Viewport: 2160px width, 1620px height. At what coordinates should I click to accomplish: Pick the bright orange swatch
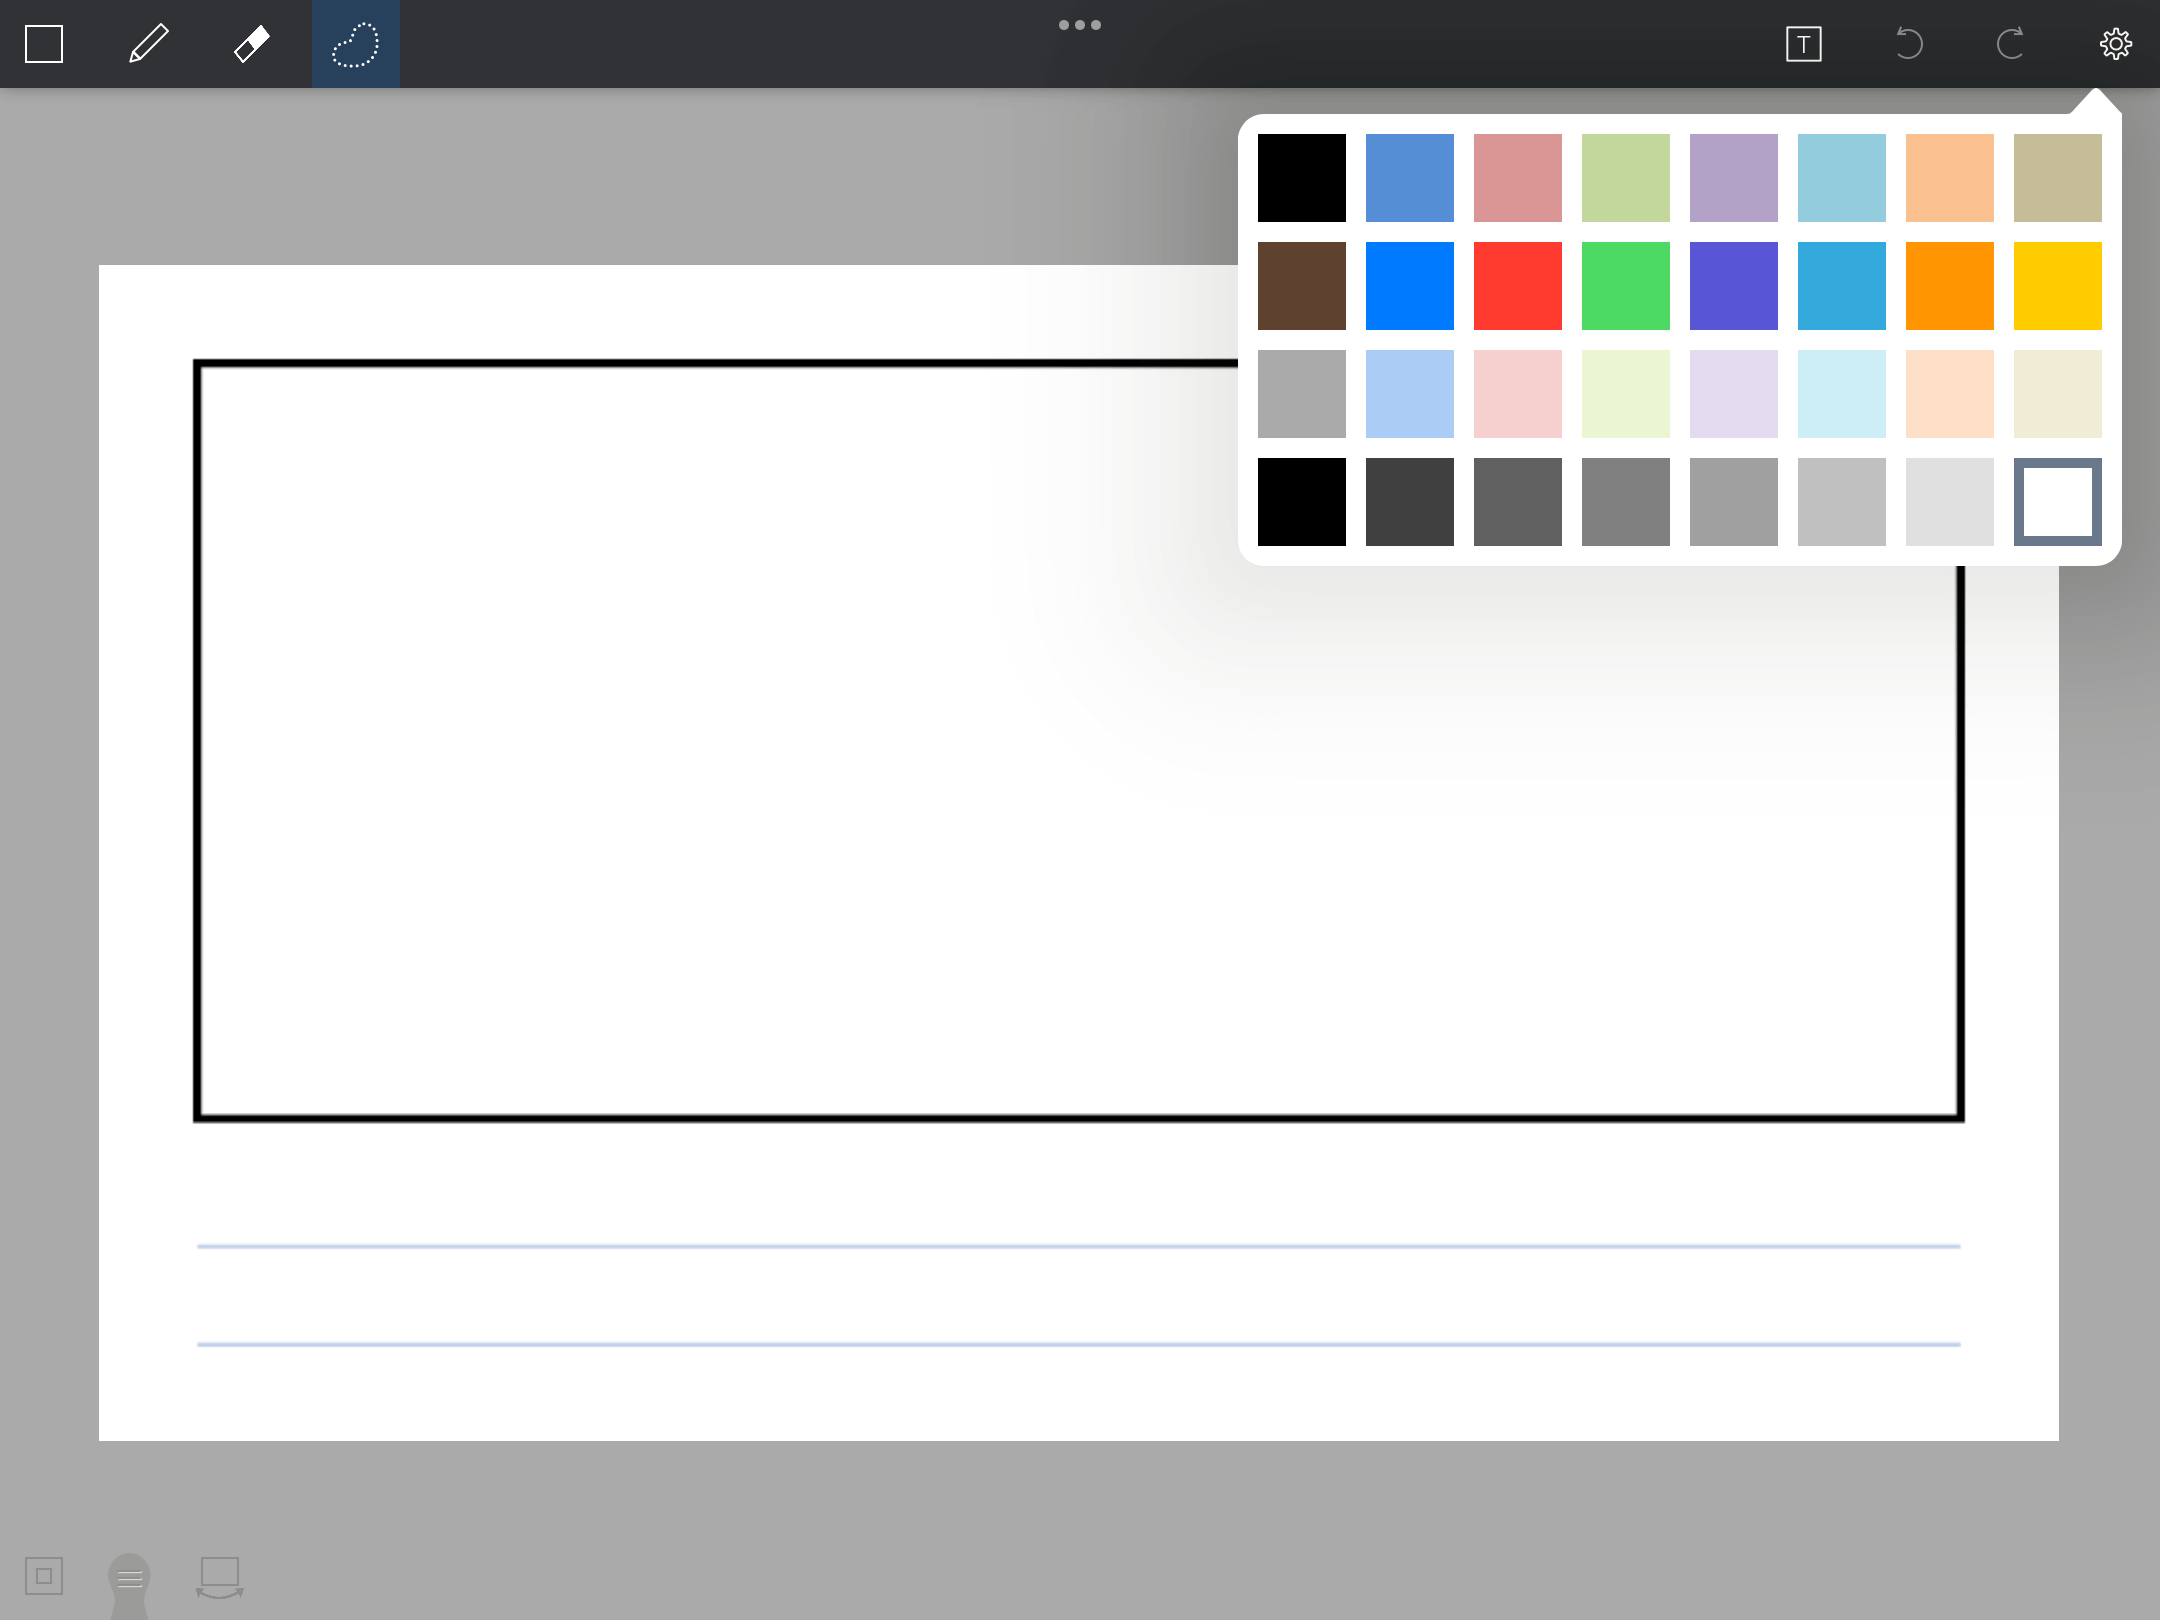coord(1950,286)
